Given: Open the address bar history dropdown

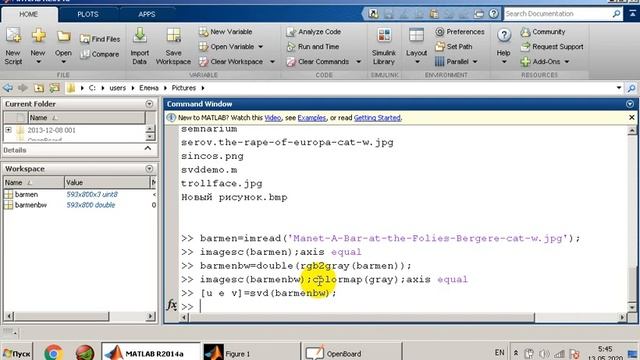Looking at the screenshot, I should (x=619, y=88).
